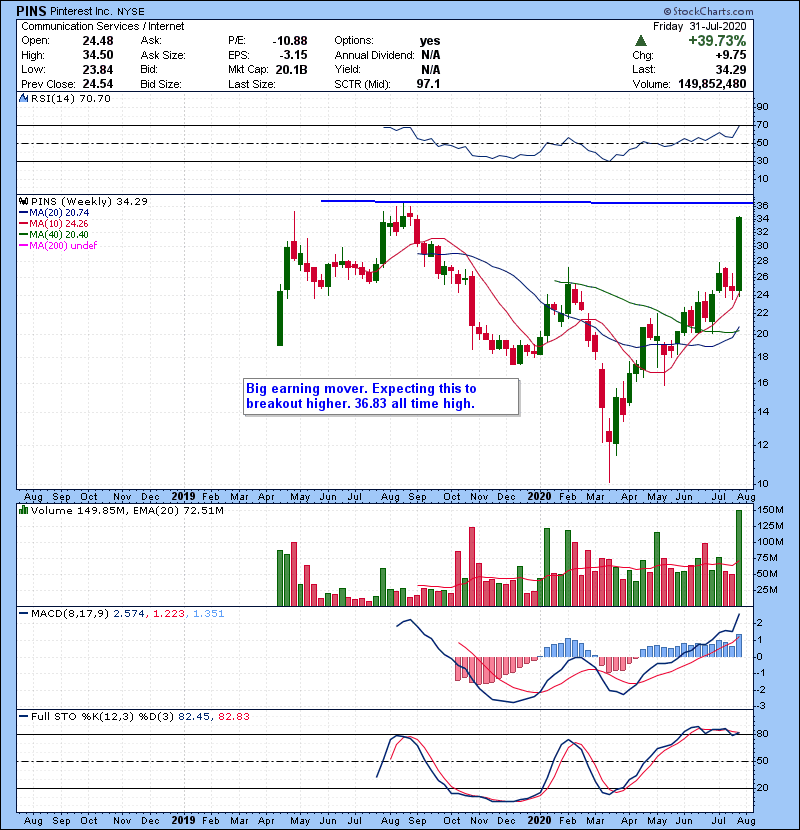This screenshot has height=830, width=800.
Task: Click the SCTR (Mid) 97.1 value
Action: [x=428, y=84]
